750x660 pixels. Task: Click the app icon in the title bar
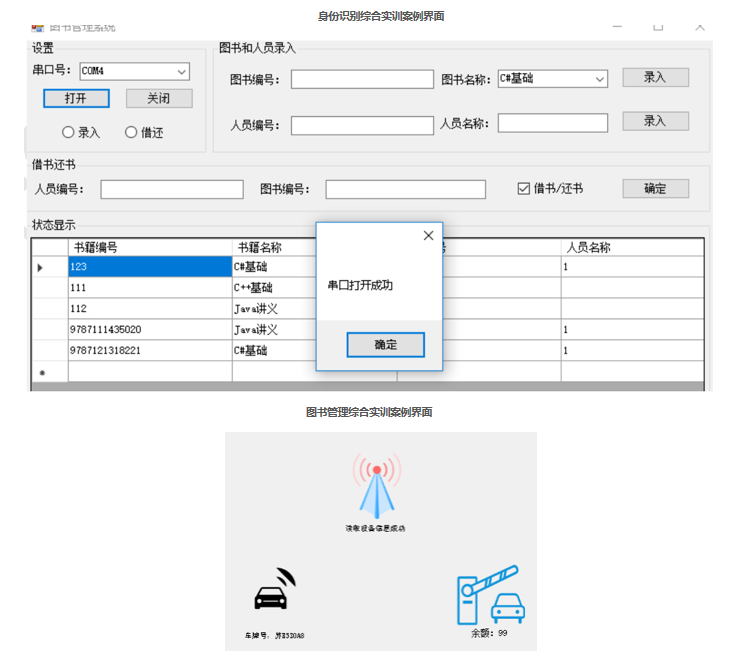(x=38, y=29)
